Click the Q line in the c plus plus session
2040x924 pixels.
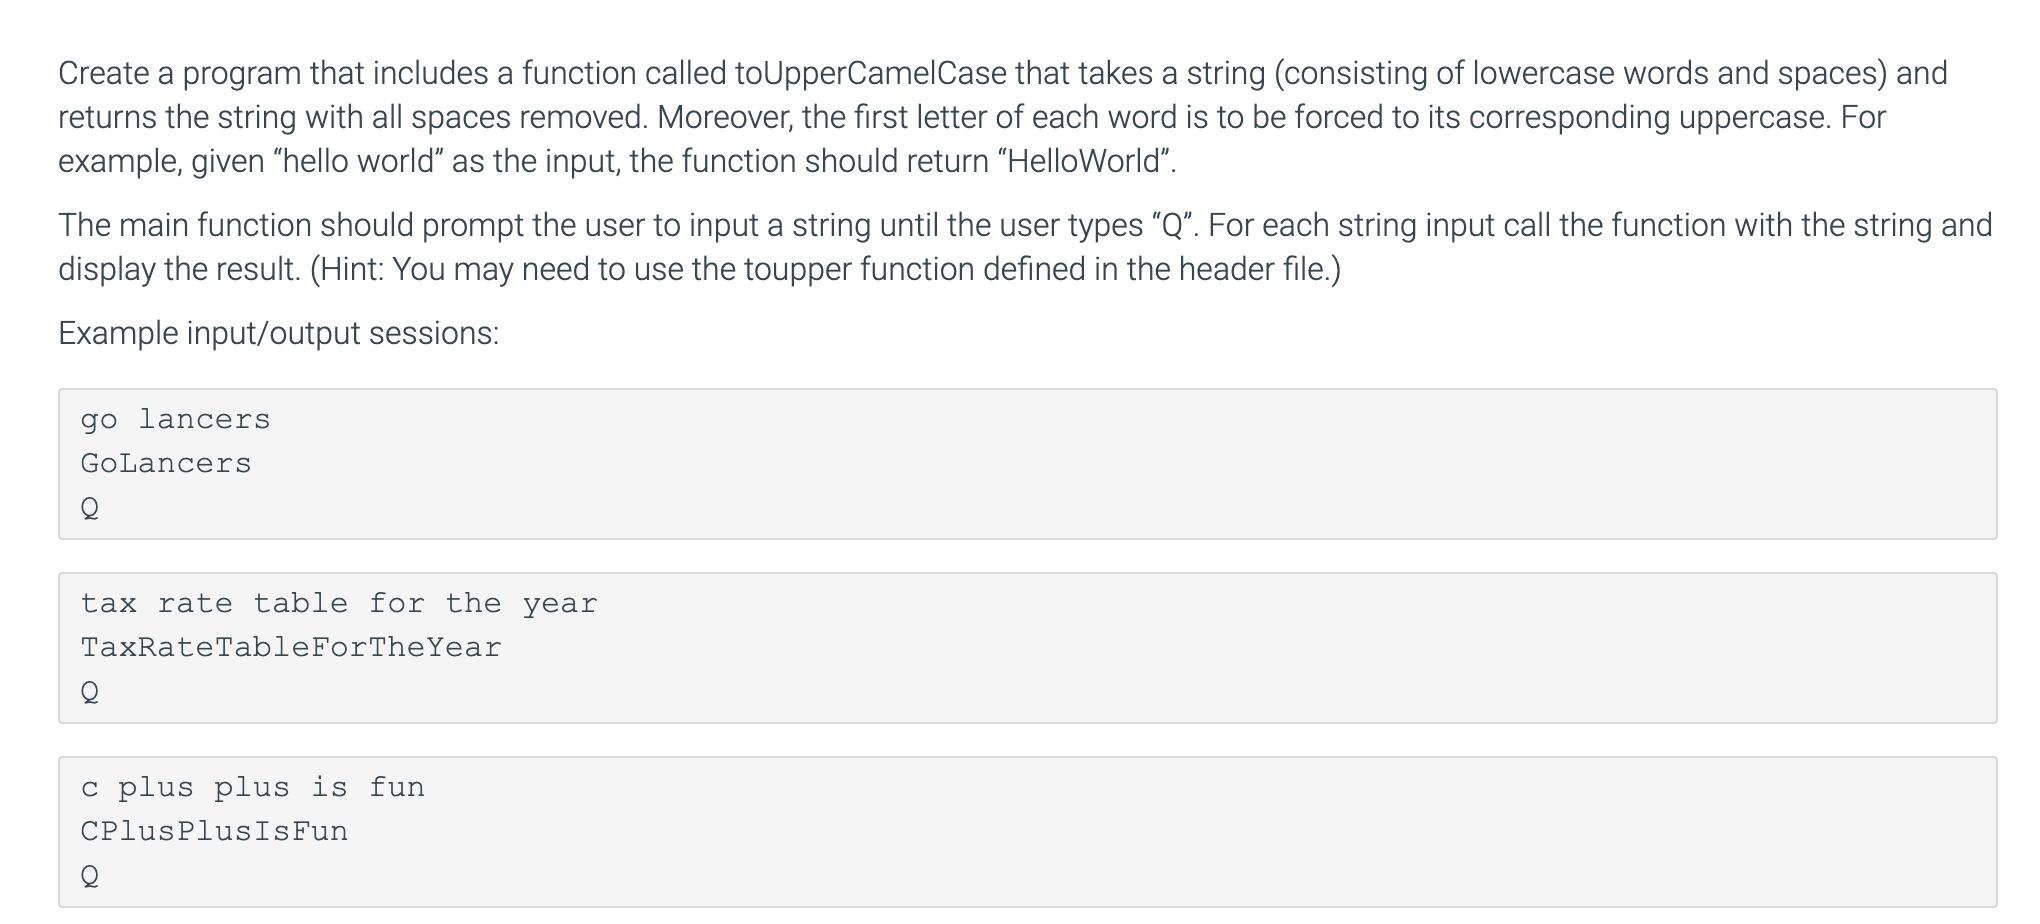pos(89,876)
